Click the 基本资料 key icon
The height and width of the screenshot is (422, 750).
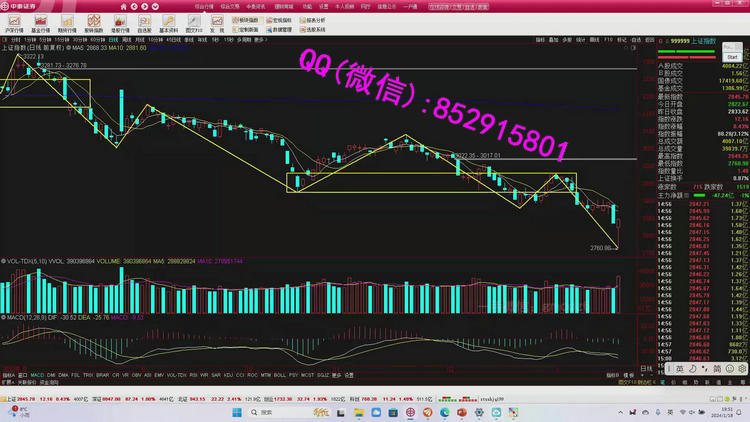point(170,24)
